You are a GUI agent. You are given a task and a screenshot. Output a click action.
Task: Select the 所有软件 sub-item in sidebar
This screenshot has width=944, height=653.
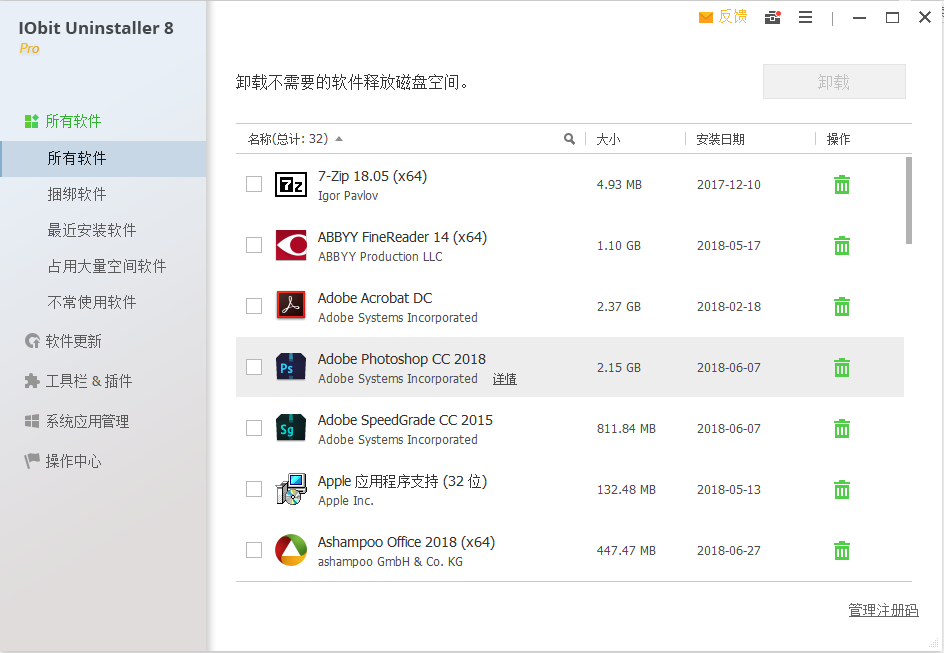[104, 159]
